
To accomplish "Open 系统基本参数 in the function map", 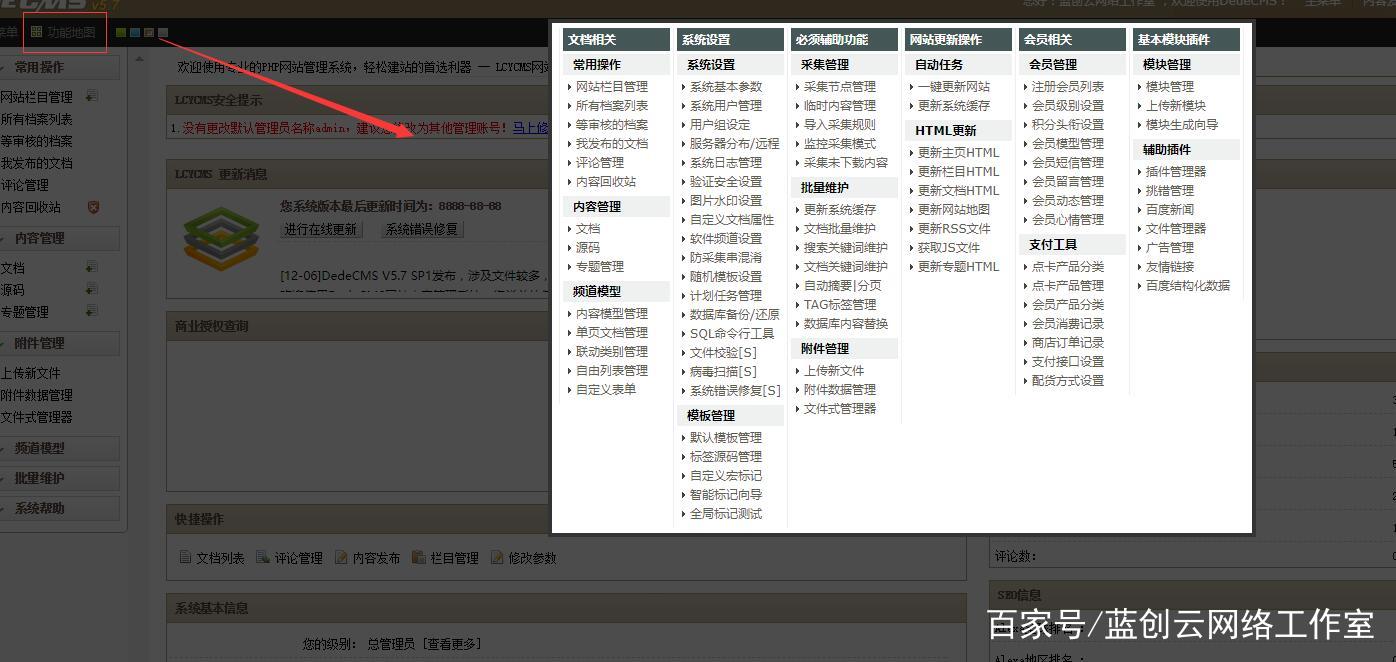I will [x=725, y=87].
